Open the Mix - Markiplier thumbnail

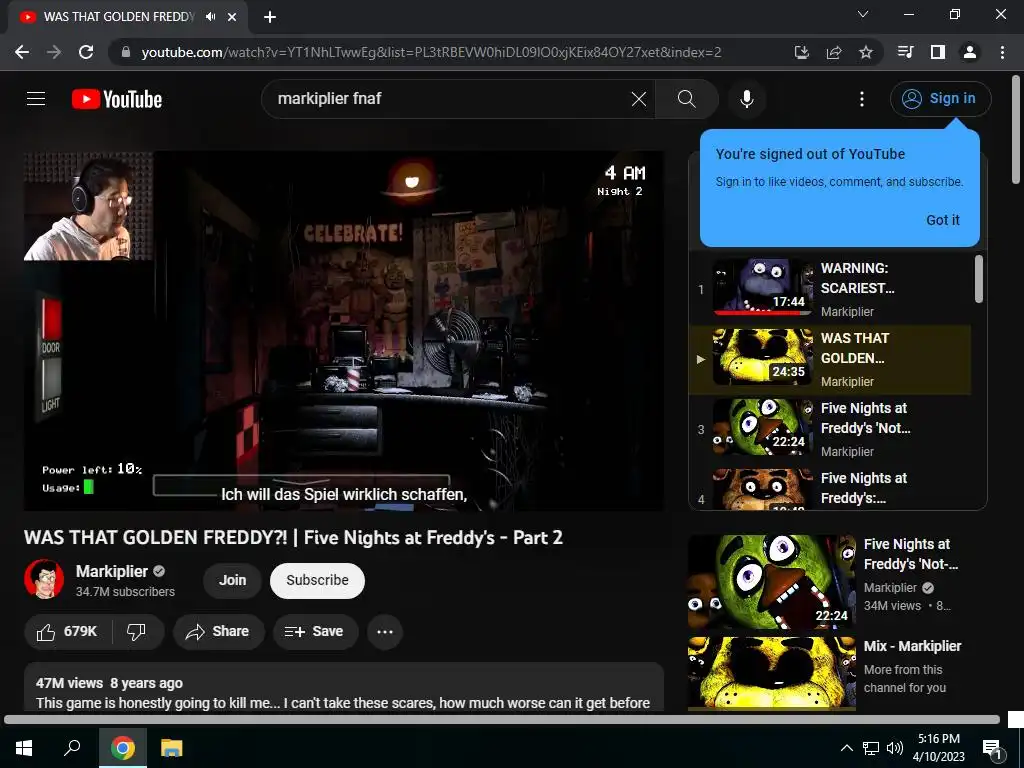tap(771, 673)
